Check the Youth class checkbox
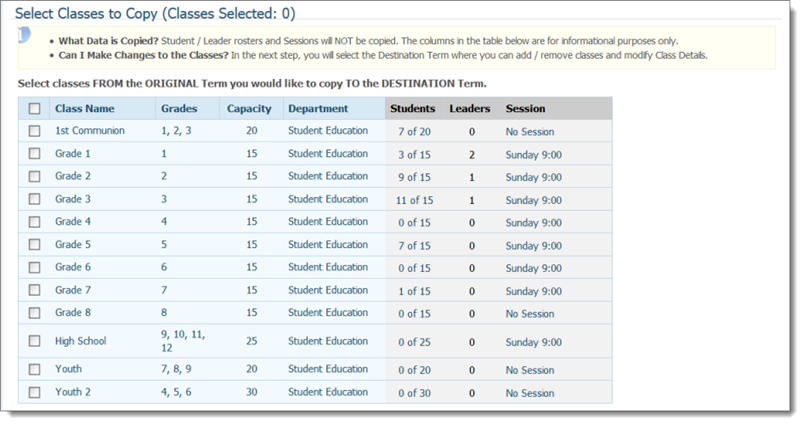 coord(34,369)
